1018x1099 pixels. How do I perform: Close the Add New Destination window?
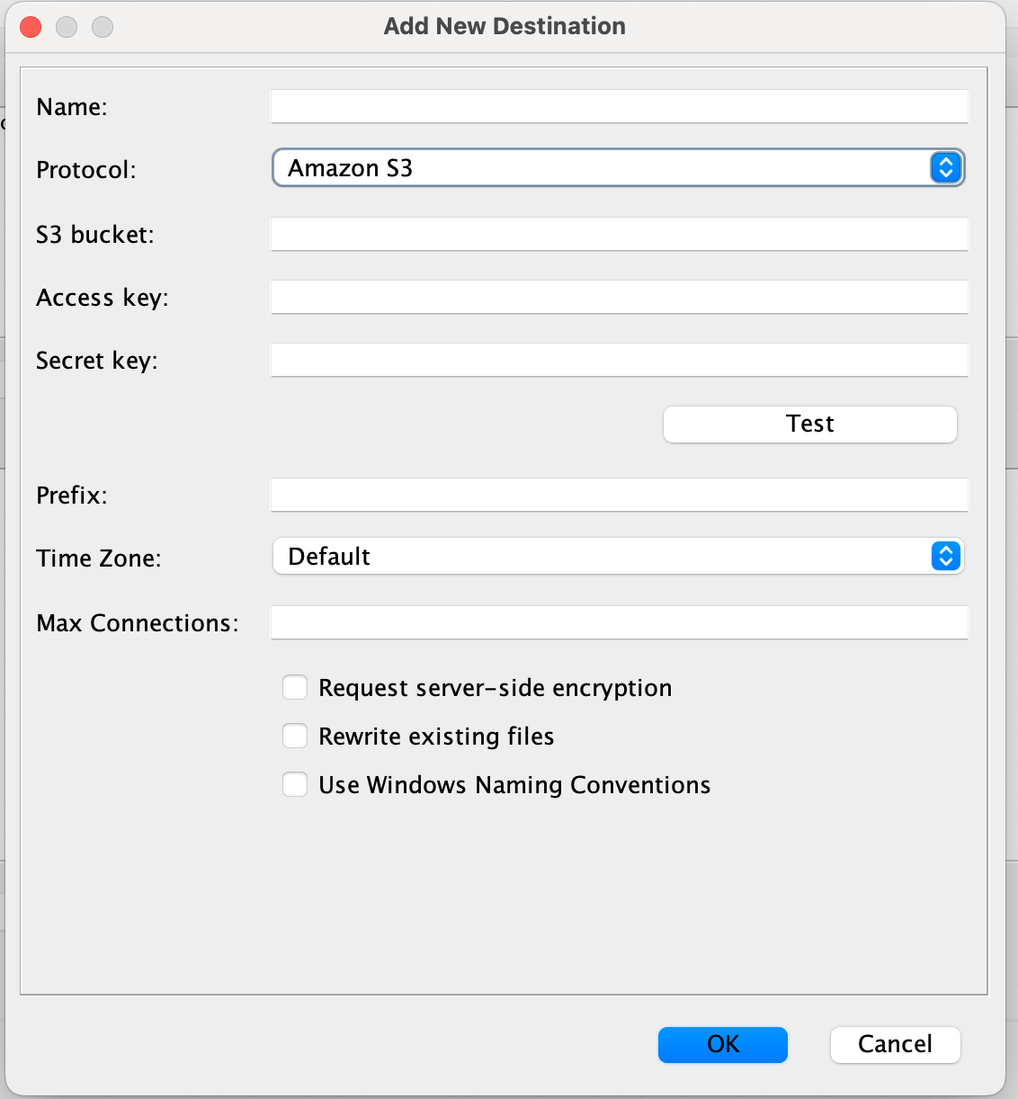31,27
